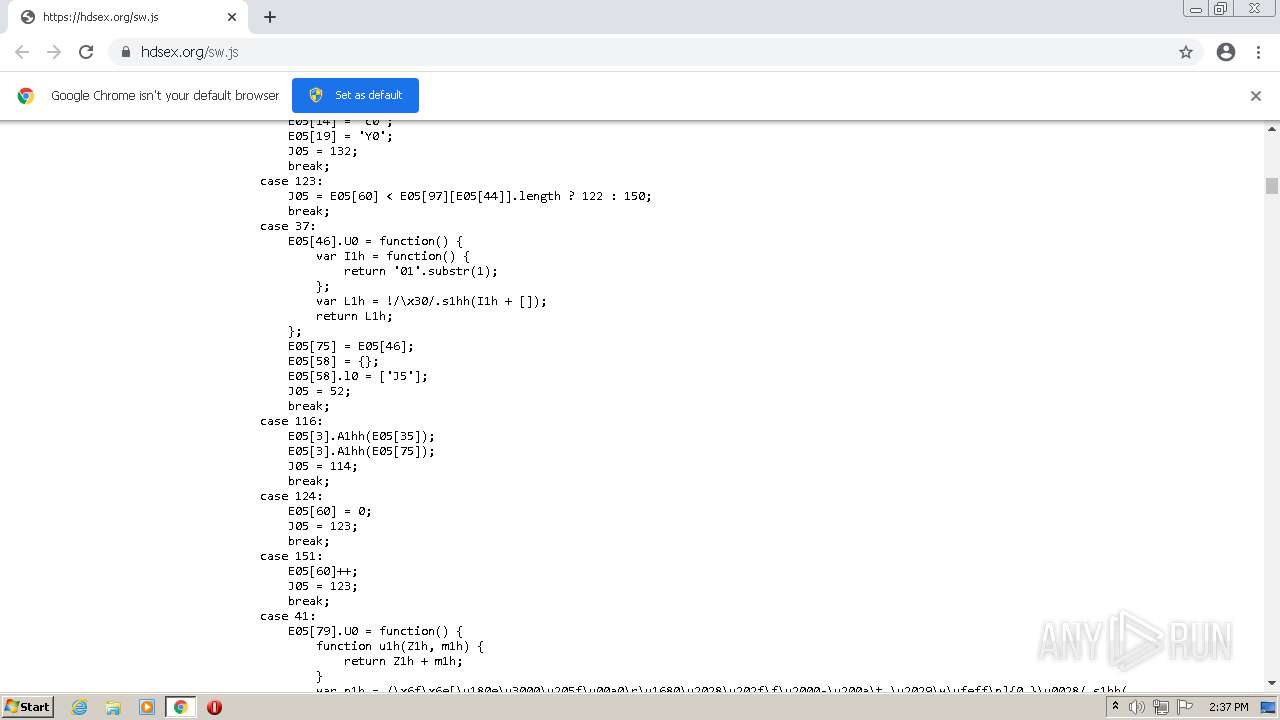
Task: Reload the sw.js page
Action: [86, 52]
